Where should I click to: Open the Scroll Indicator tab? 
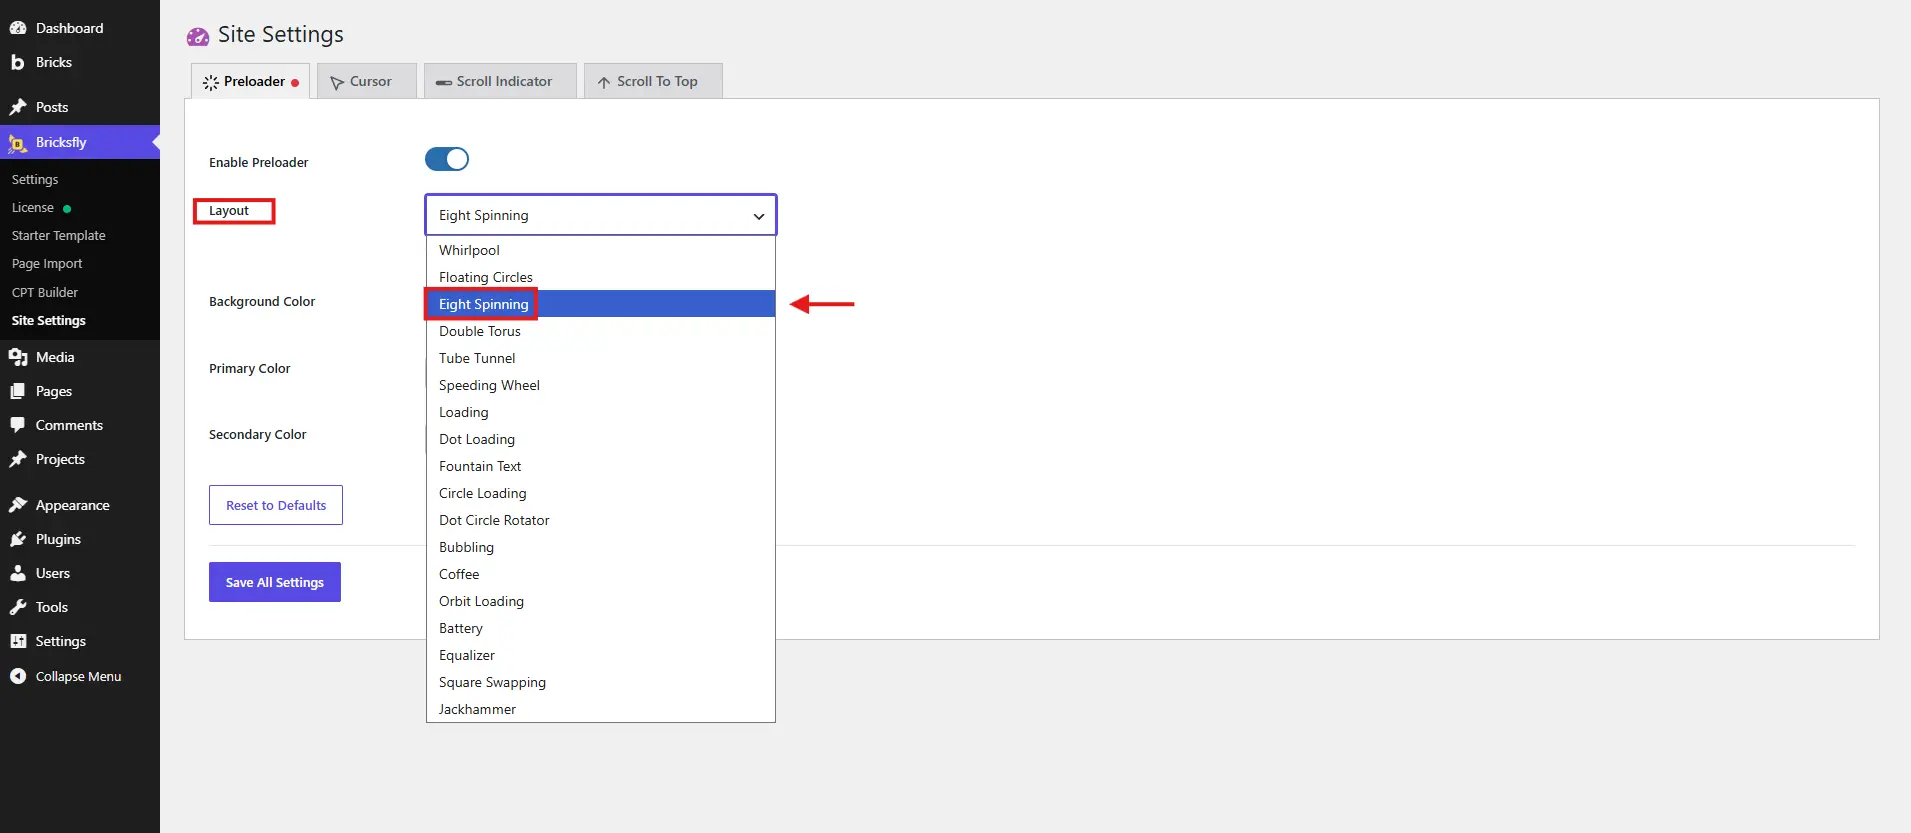tap(500, 81)
